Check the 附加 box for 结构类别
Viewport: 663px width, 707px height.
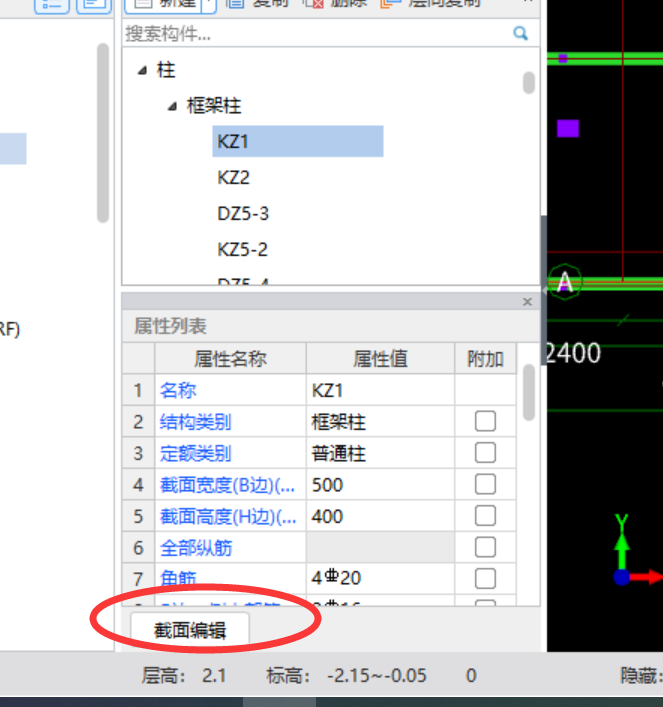pos(485,421)
